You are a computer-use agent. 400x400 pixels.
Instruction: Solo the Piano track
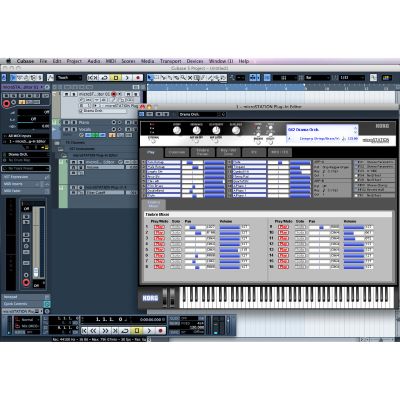74,123
